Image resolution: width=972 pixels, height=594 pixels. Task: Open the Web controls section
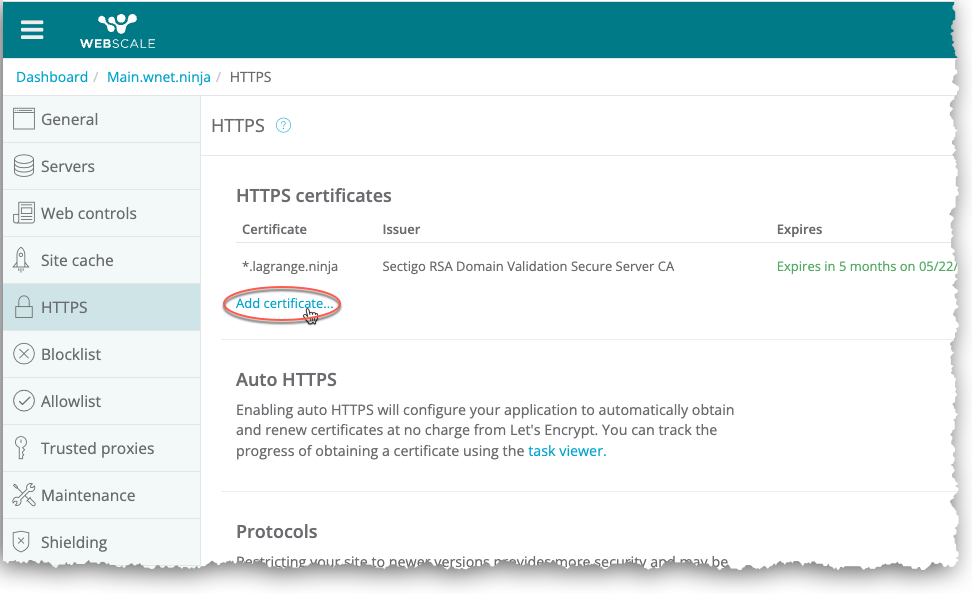coord(88,213)
